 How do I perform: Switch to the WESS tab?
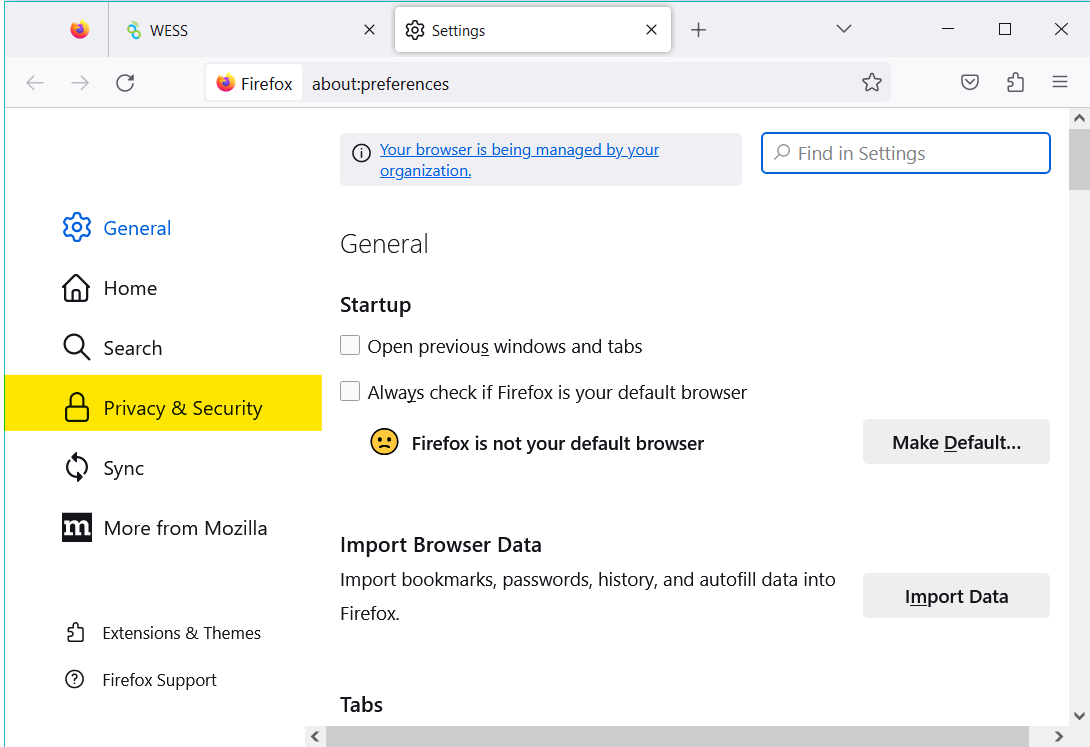point(251,30)
